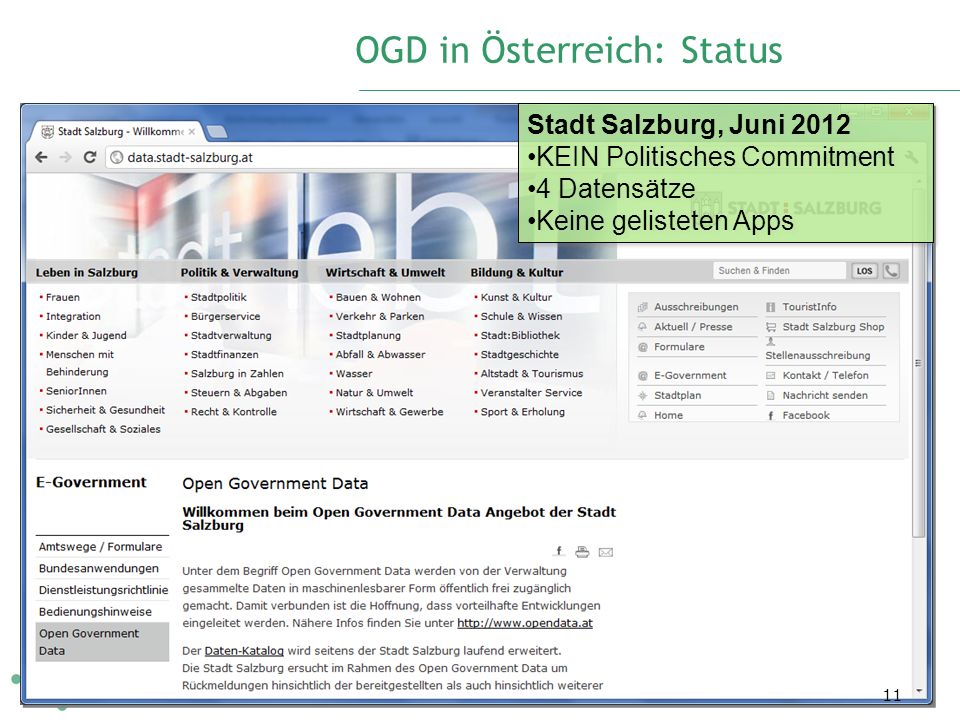Viewport: 960px width, 720px height.
Task: Open Bauen & Wohnen link
Action: click(378, 298)
